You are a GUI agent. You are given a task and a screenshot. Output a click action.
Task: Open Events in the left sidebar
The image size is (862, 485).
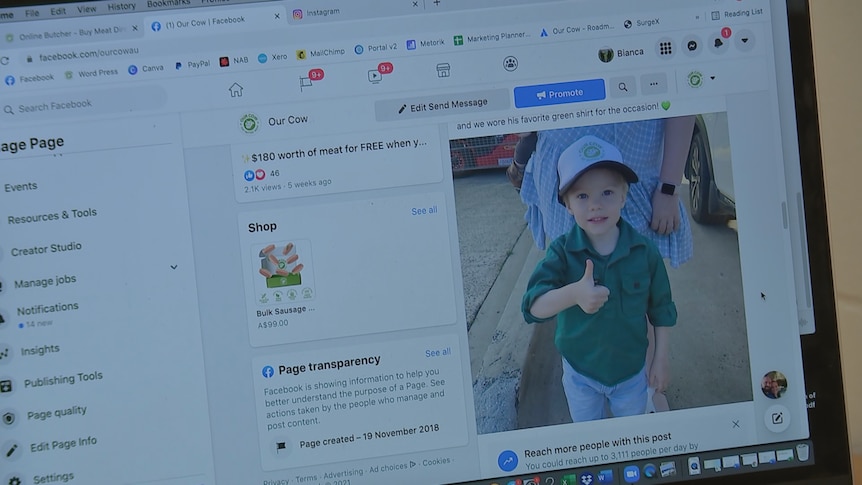click(21, 187)
